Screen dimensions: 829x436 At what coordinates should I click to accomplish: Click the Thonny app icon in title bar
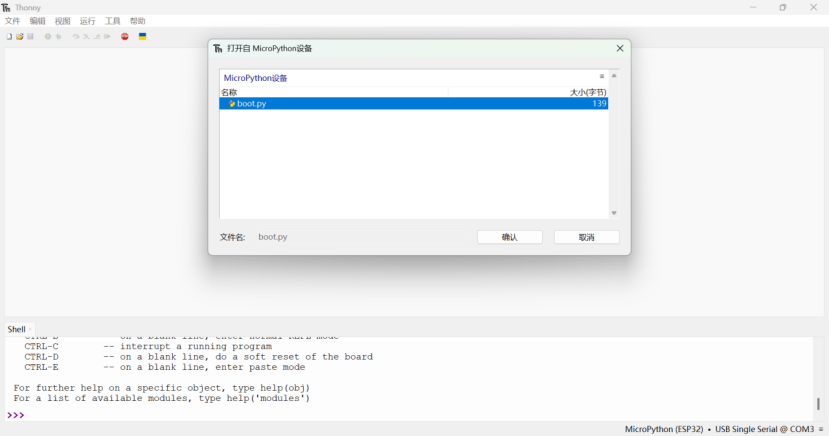click(x=6, y=7)
